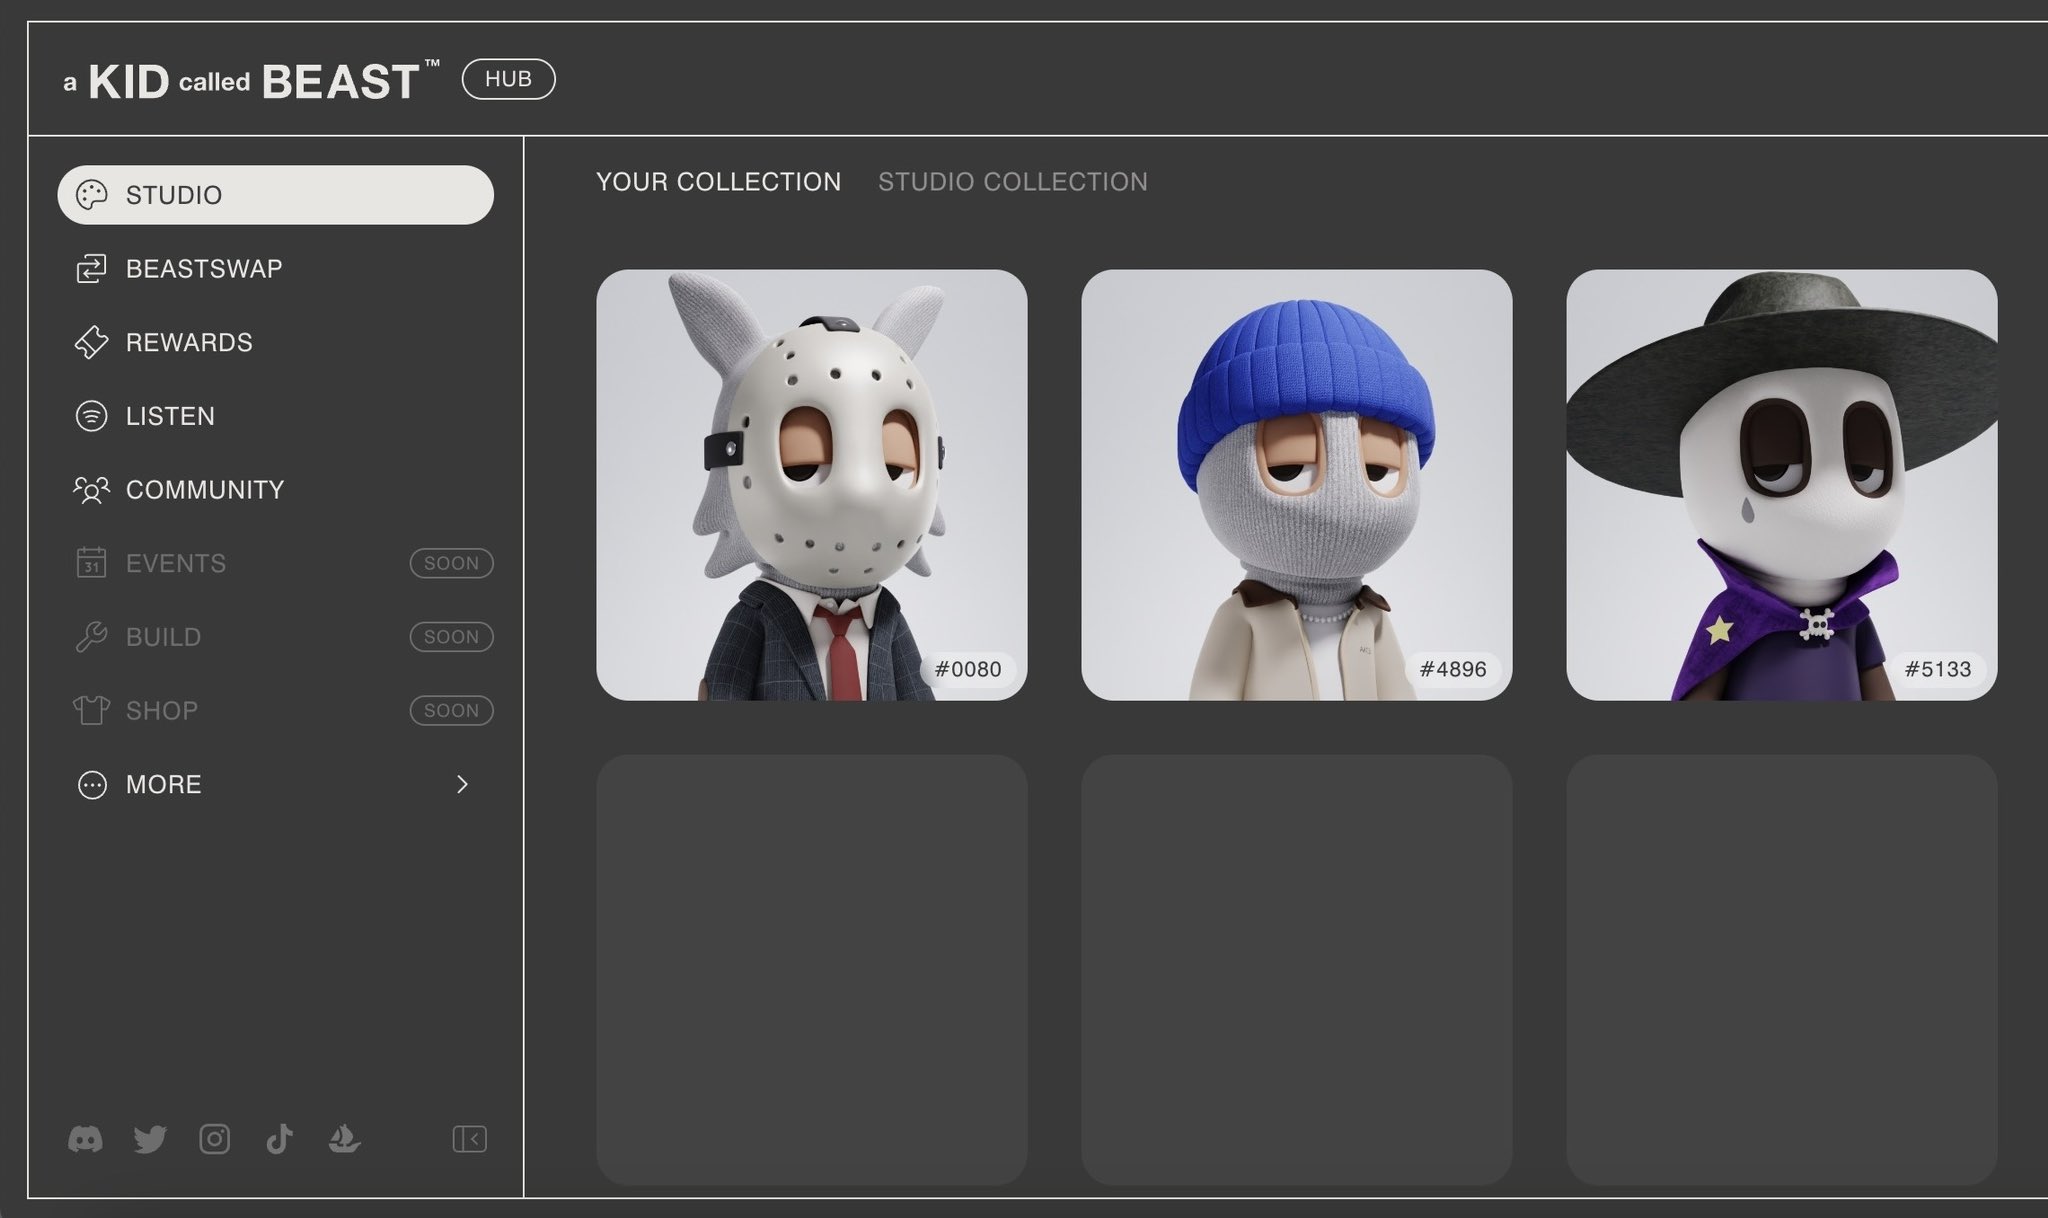Image resolution: width=2048 pixels, height=1218 pixels.
Task: Click the HUB button
Action: click(x=508, y=79)
